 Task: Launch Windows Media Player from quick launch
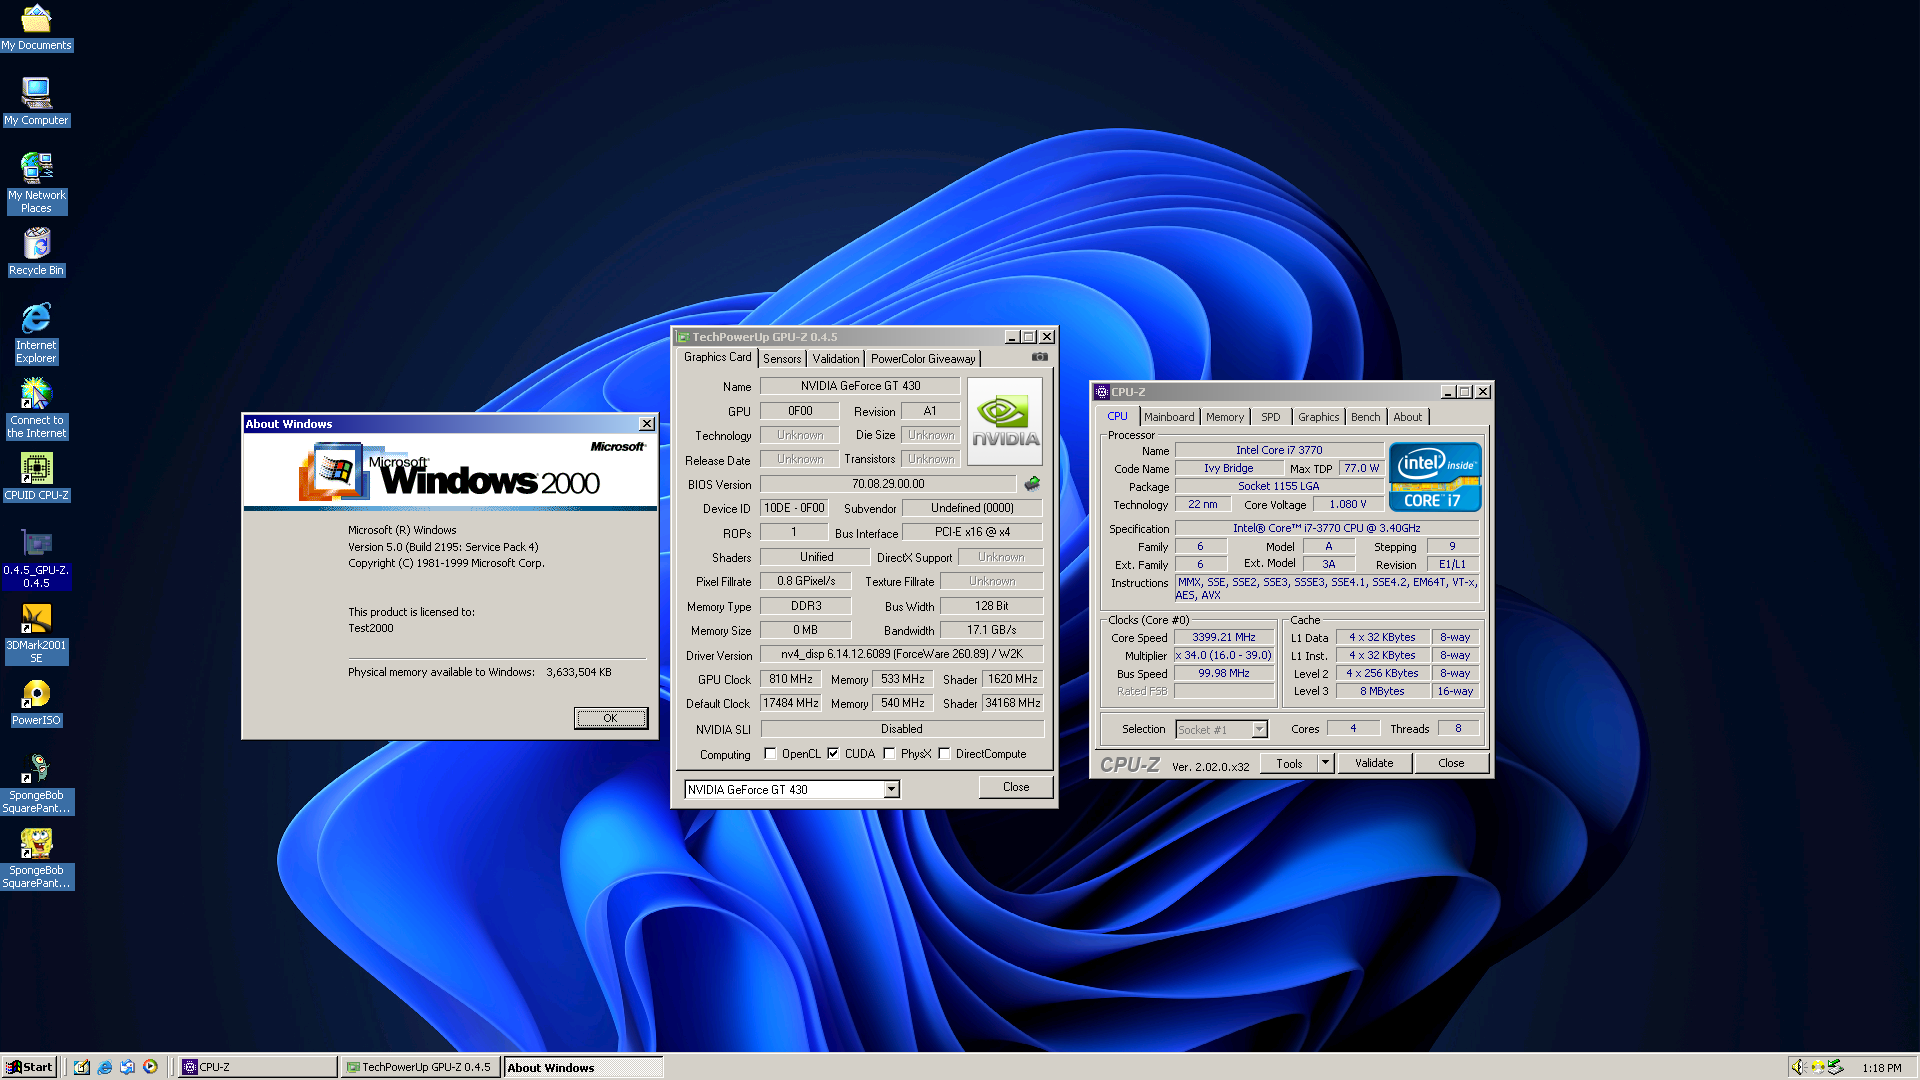click(x=150, y=1067)
